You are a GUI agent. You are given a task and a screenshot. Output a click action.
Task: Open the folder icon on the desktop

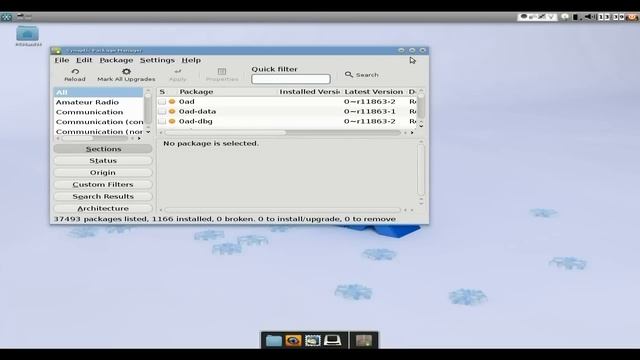pos(27,33)
